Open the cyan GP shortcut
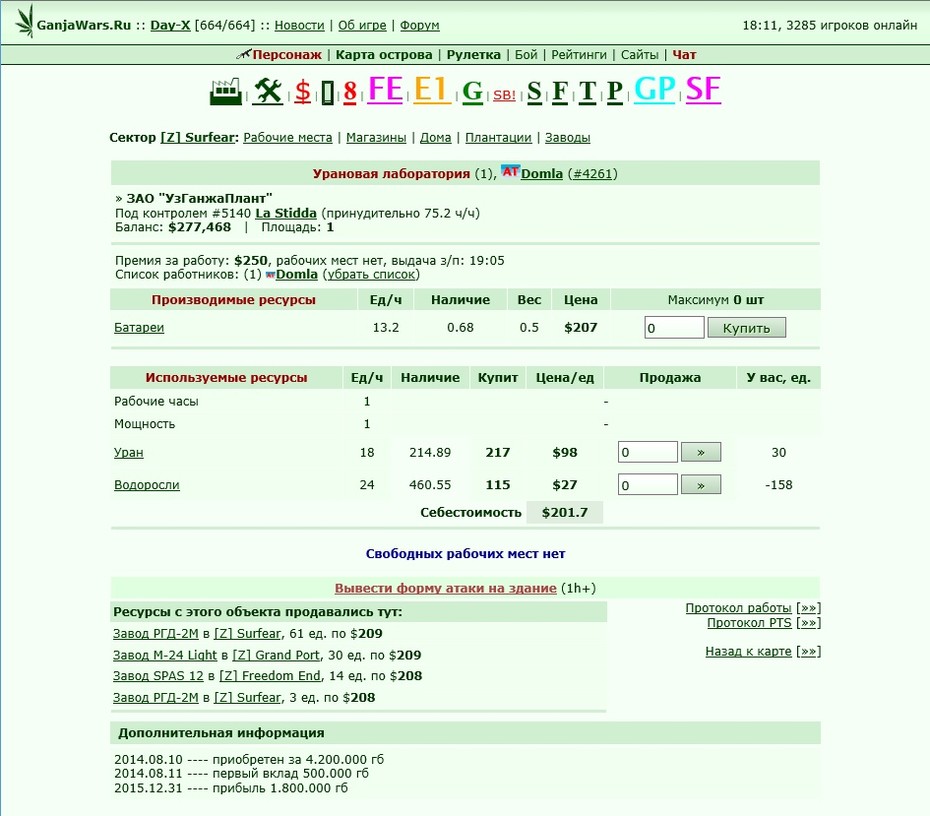 click(x=655, y=90)
